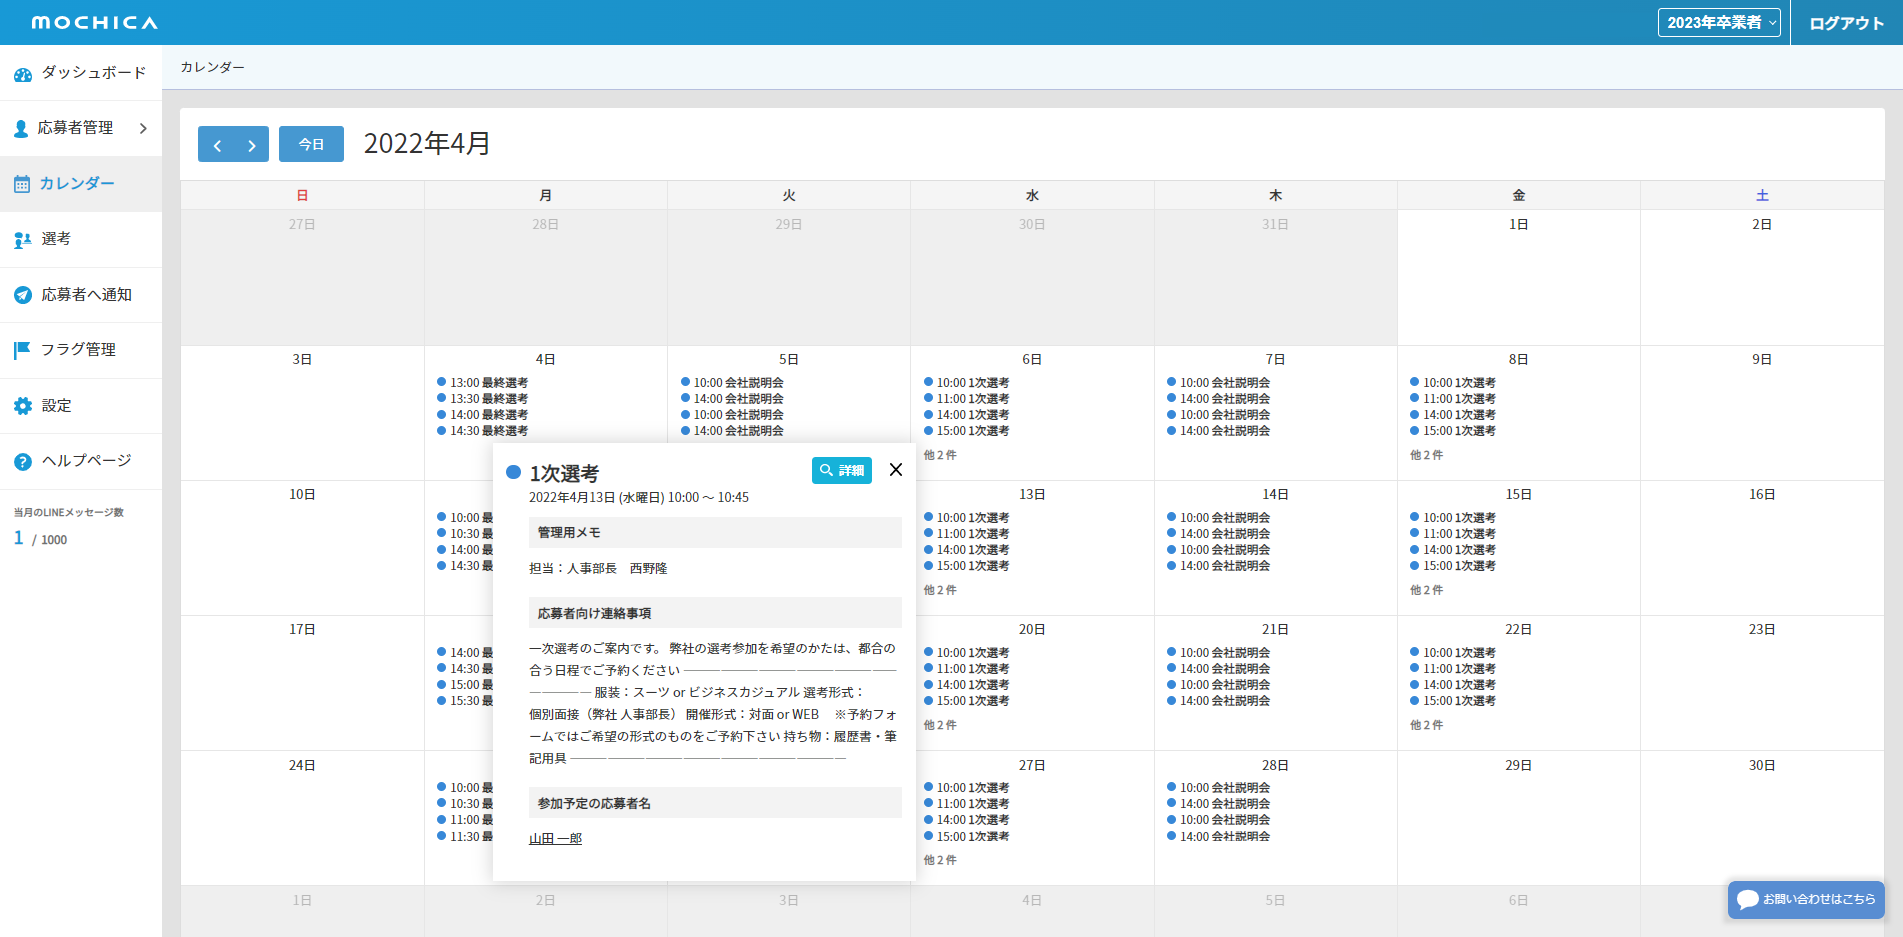Click the paper plane notification icon
1903x937 pixels.
(x=23, y=295)
